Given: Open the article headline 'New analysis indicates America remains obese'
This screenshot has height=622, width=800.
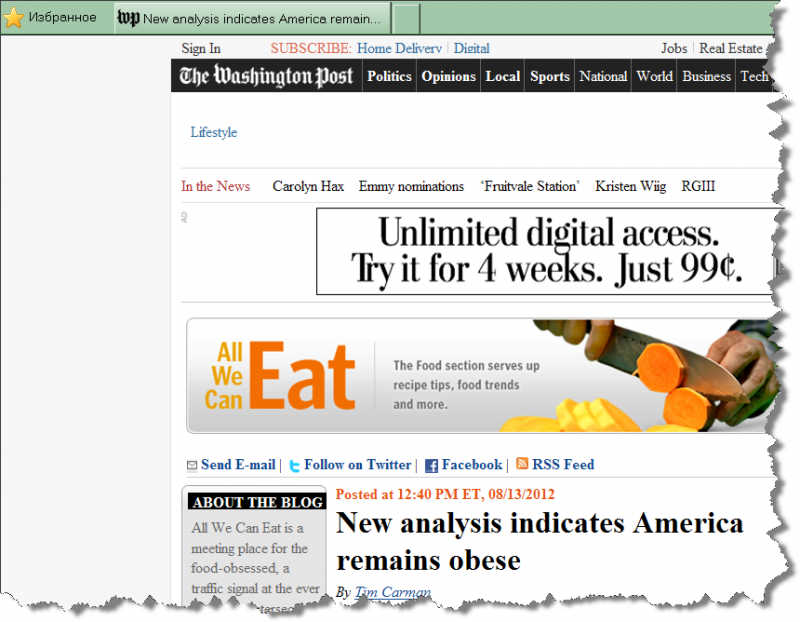Looking at the screenshot, I should click(x=540, y=542).
